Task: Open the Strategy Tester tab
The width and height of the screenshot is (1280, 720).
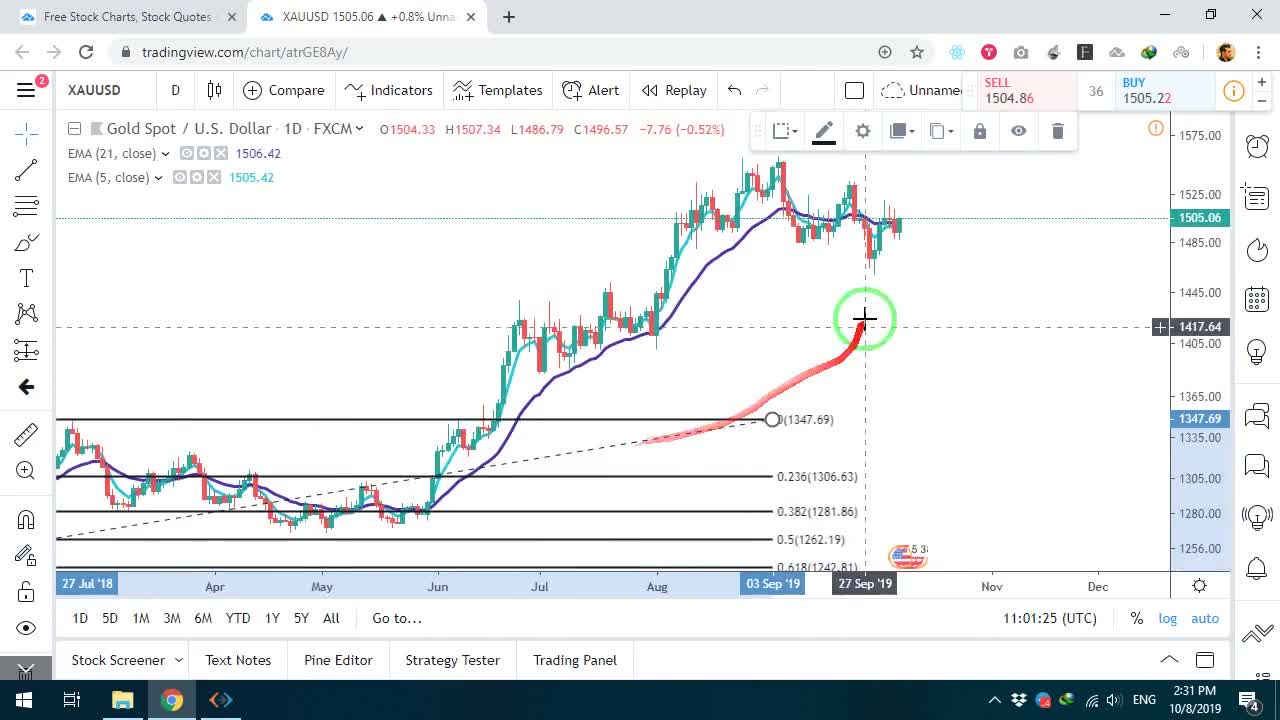Action: click(x=452, y=660)
